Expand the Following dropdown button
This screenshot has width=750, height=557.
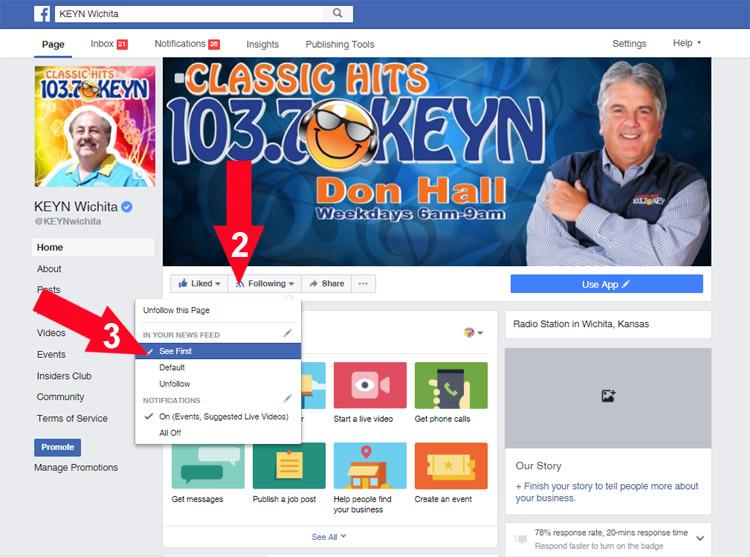(x=265, y=284)
